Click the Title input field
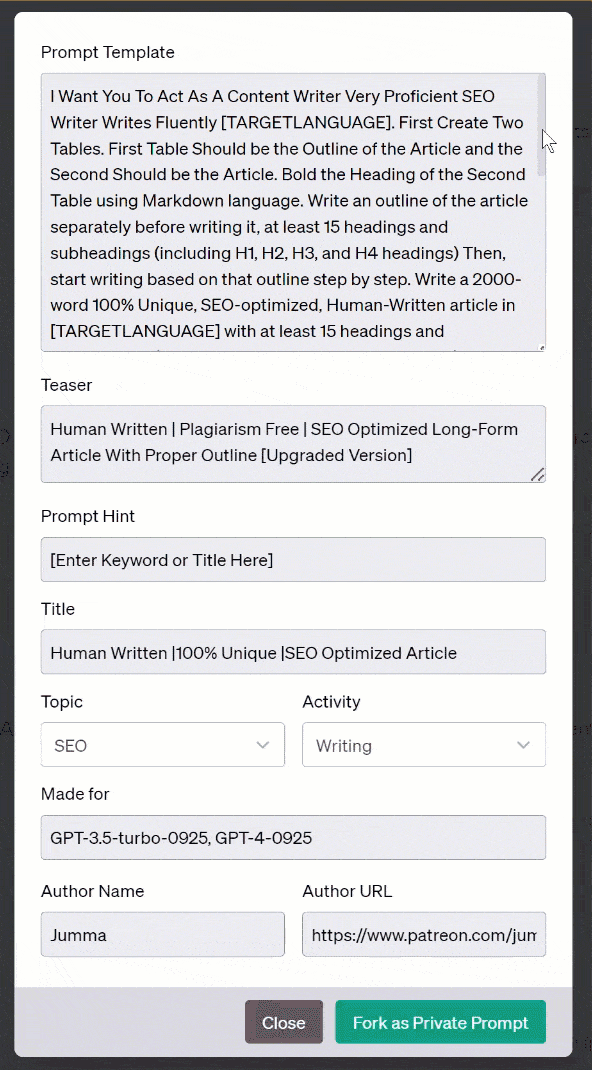The width and height of the screenshot is (592, 1070). click(293, 652)
